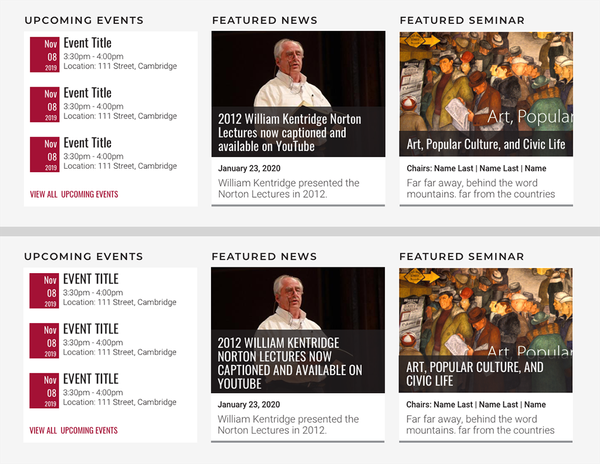The height and width of the screenshot is (464, 600).
Task: Open the second uppercase 'EVENT TITLE' in the bottom panel
Action: (91, 329)
